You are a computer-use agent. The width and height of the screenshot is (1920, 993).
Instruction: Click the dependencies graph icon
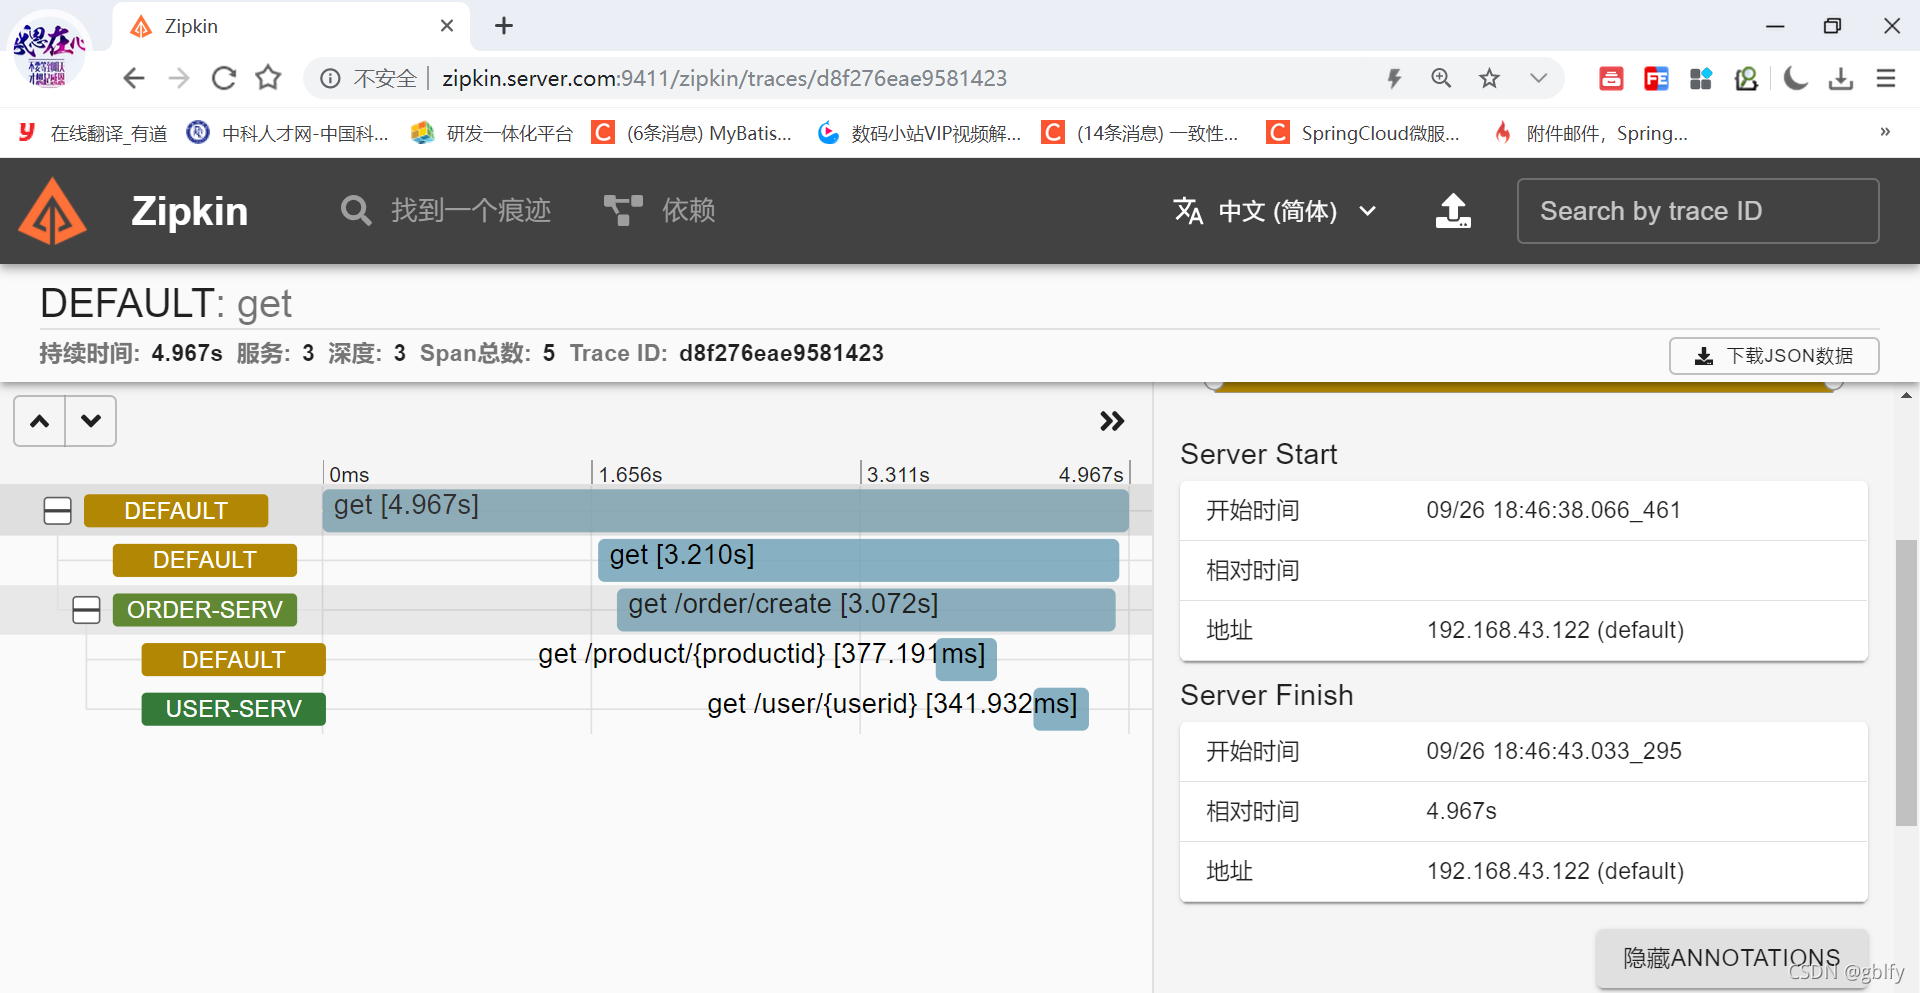pos(622,211)
